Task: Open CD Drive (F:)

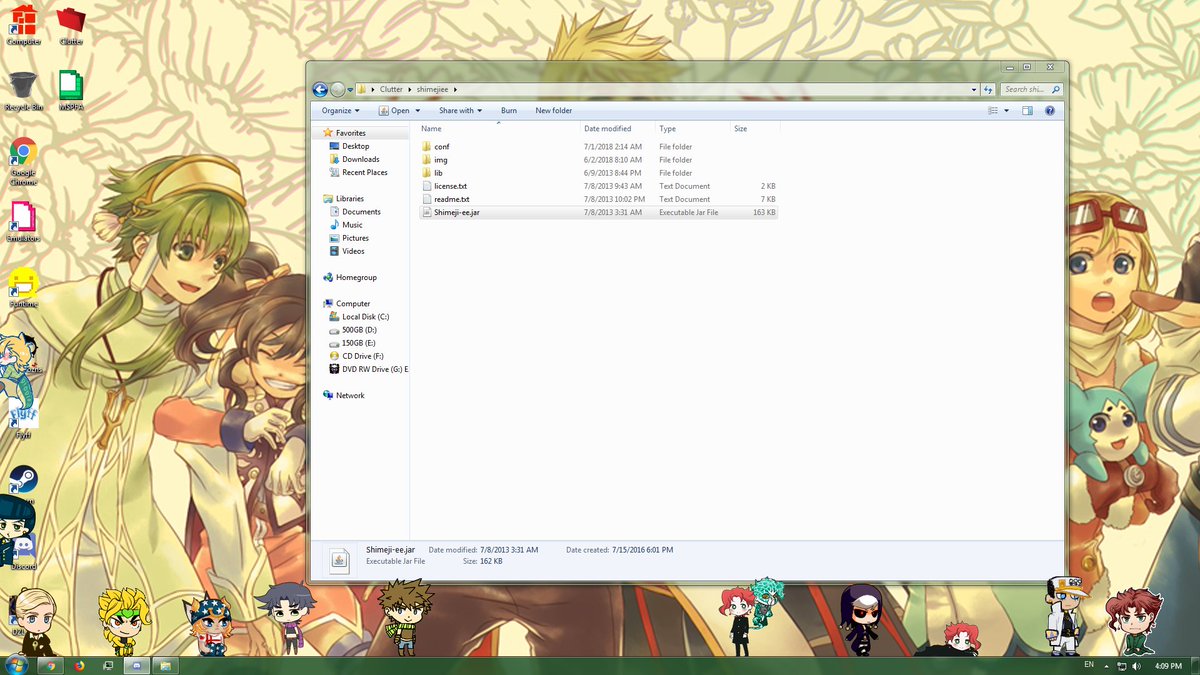Action: pyautogui.click(x=362, y=356)
